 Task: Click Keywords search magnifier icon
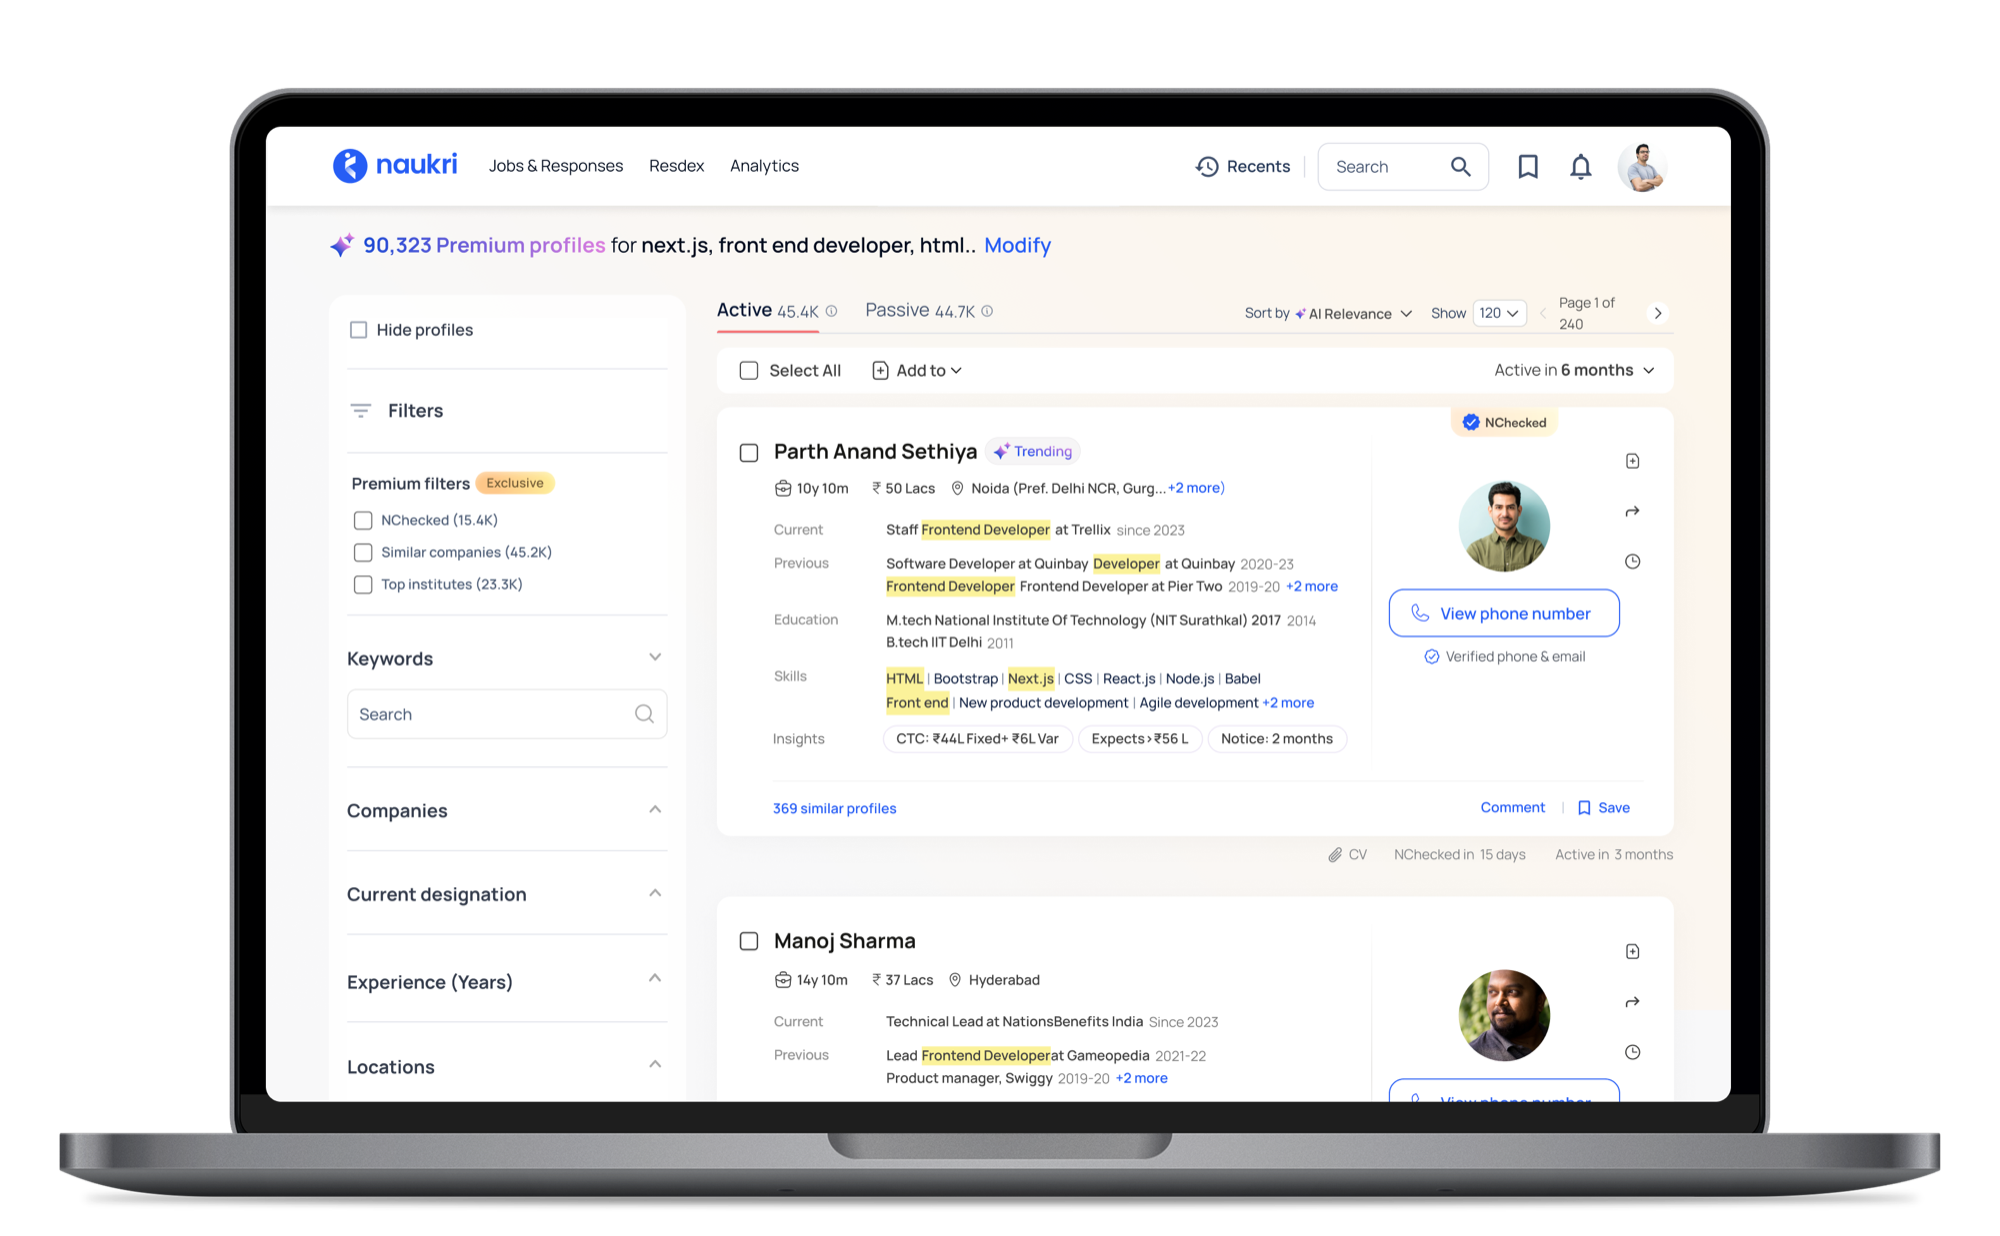[x=644, y=713]
